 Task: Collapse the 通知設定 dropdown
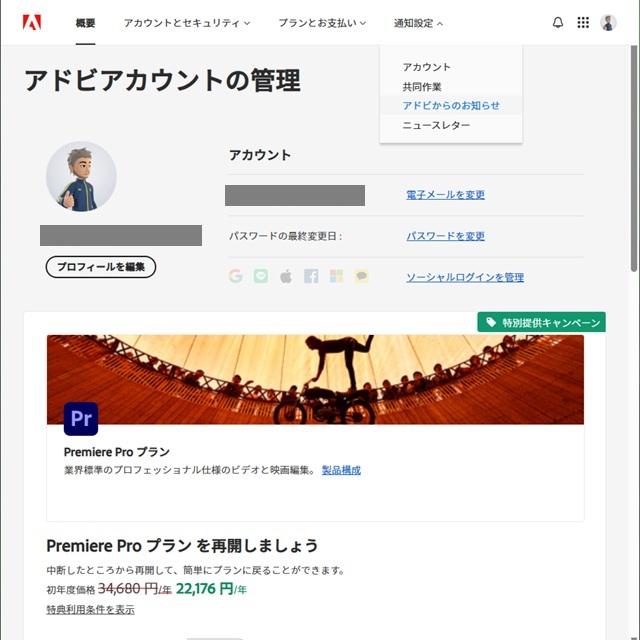(418, 23)
